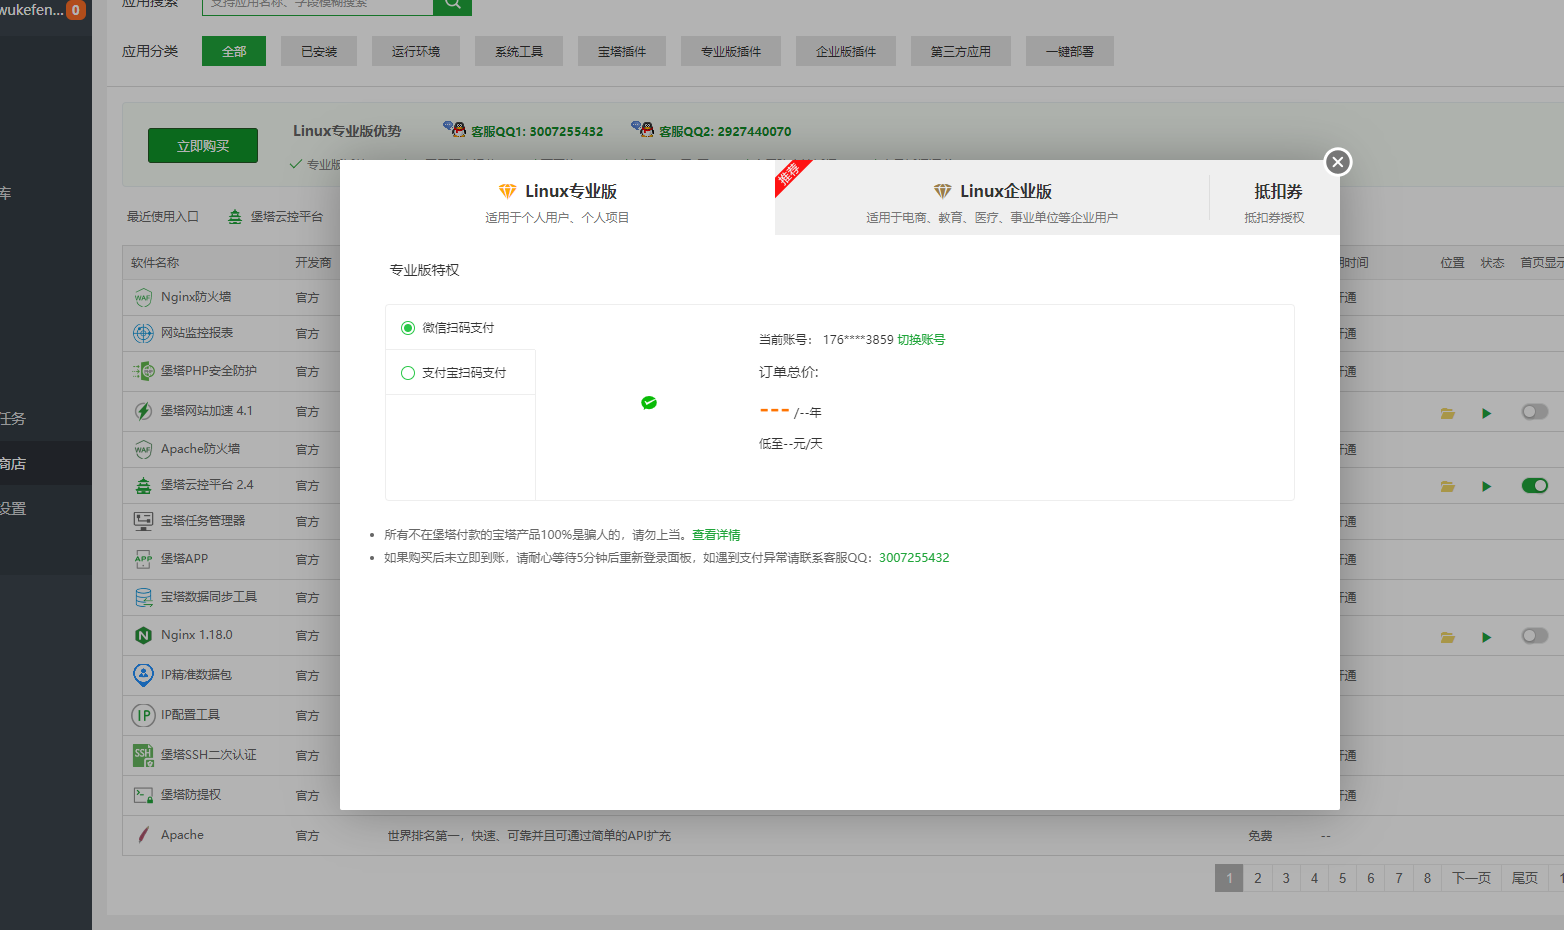Toggle homepage display for Nginx 1.18.0
Viewport: 1564px width, 930px height.
1535,636
